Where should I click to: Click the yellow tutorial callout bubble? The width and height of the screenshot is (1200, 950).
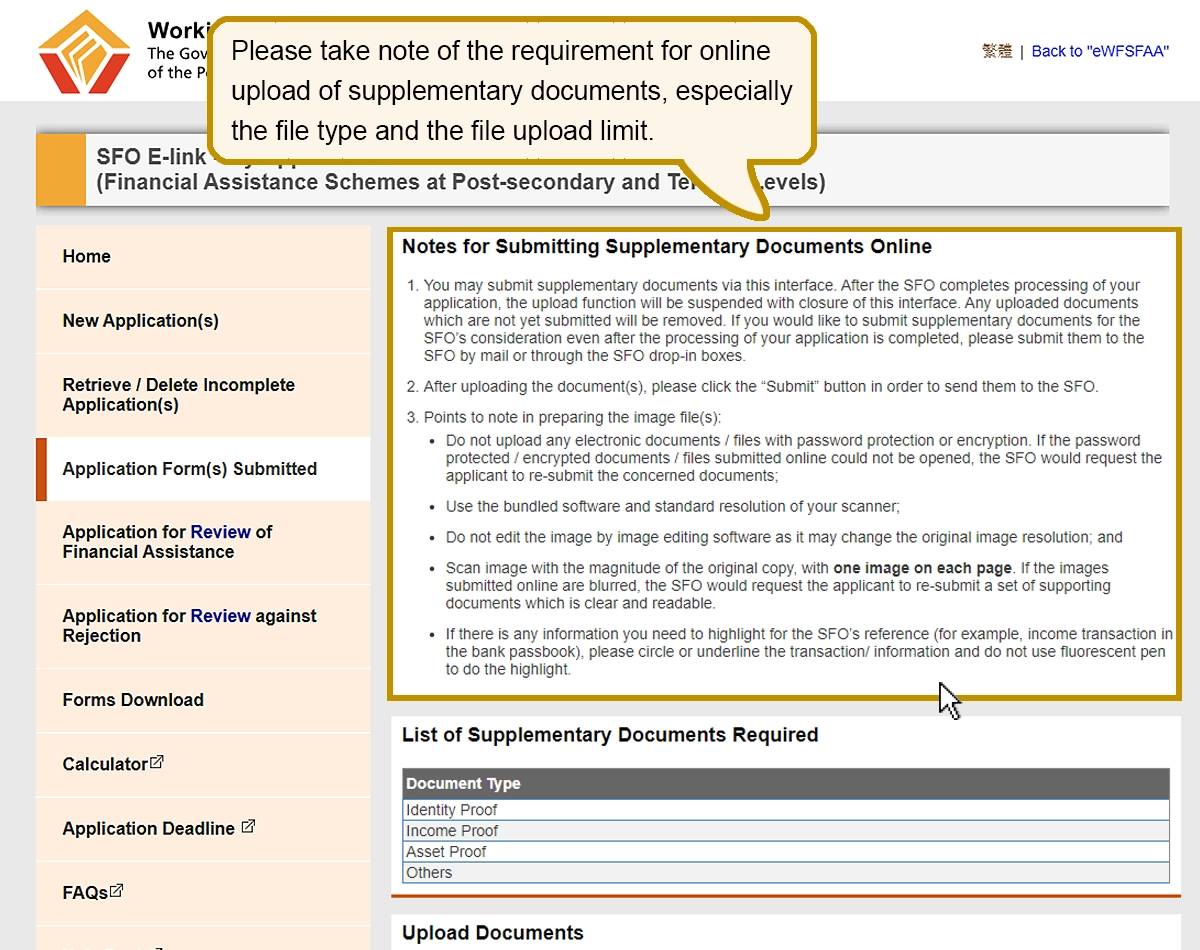(511, 91)
